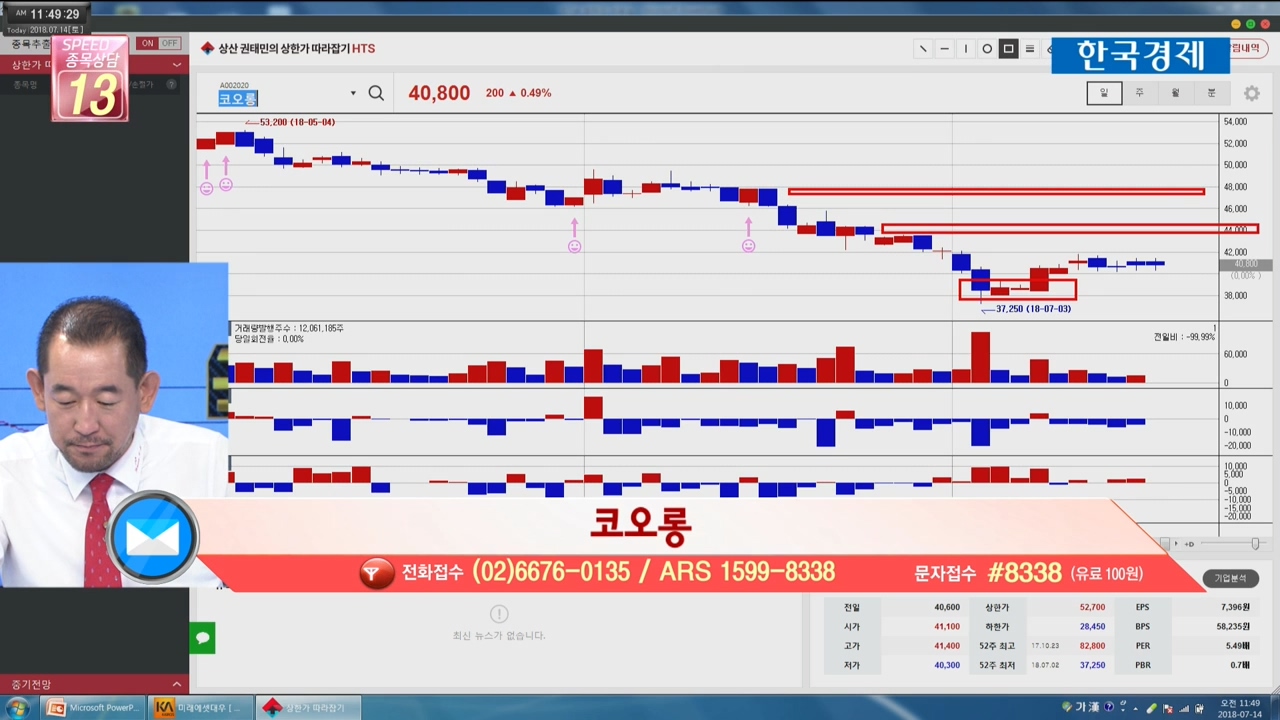Open Microsoft PowerPoint from taskbar
Screen dimensions: 1280x720
(95, 708)
